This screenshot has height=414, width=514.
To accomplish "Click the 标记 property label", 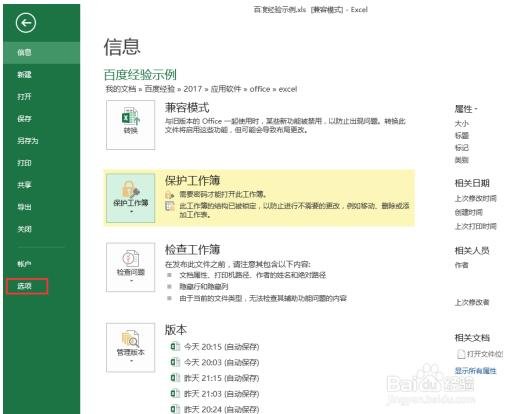I will 462,148.
